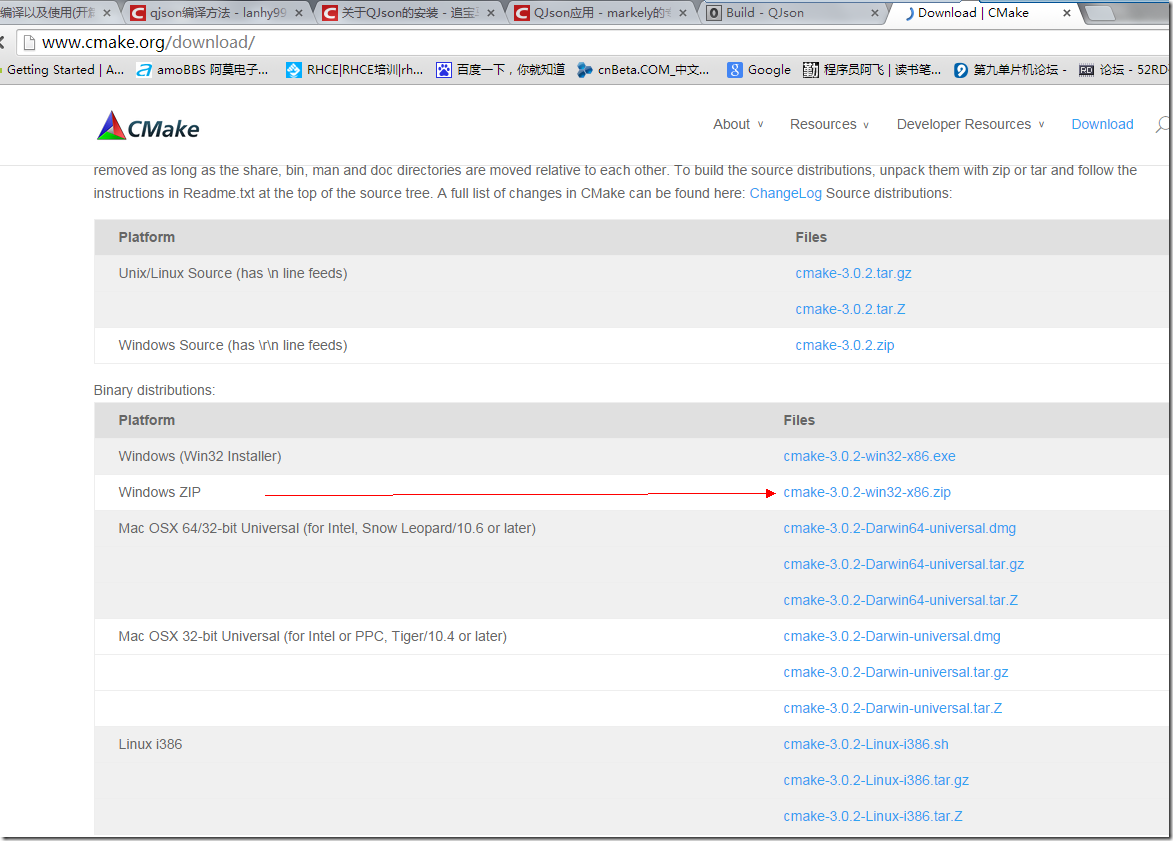Click the CMake logo

click(x=148, y=126)
